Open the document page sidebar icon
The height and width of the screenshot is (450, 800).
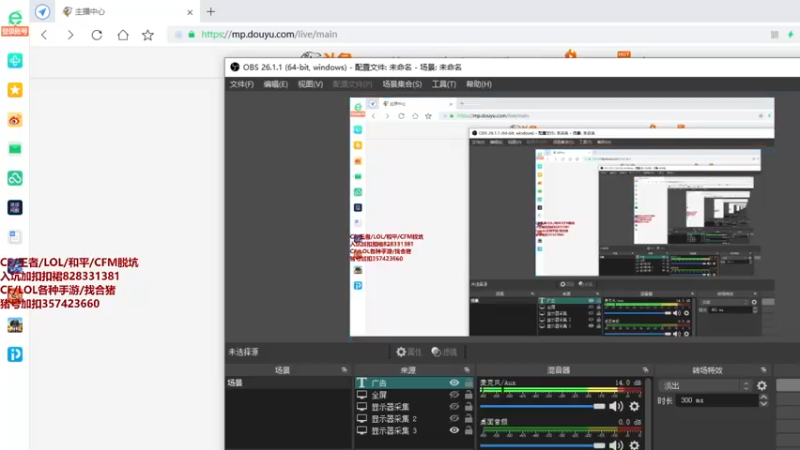coord(15,237)
